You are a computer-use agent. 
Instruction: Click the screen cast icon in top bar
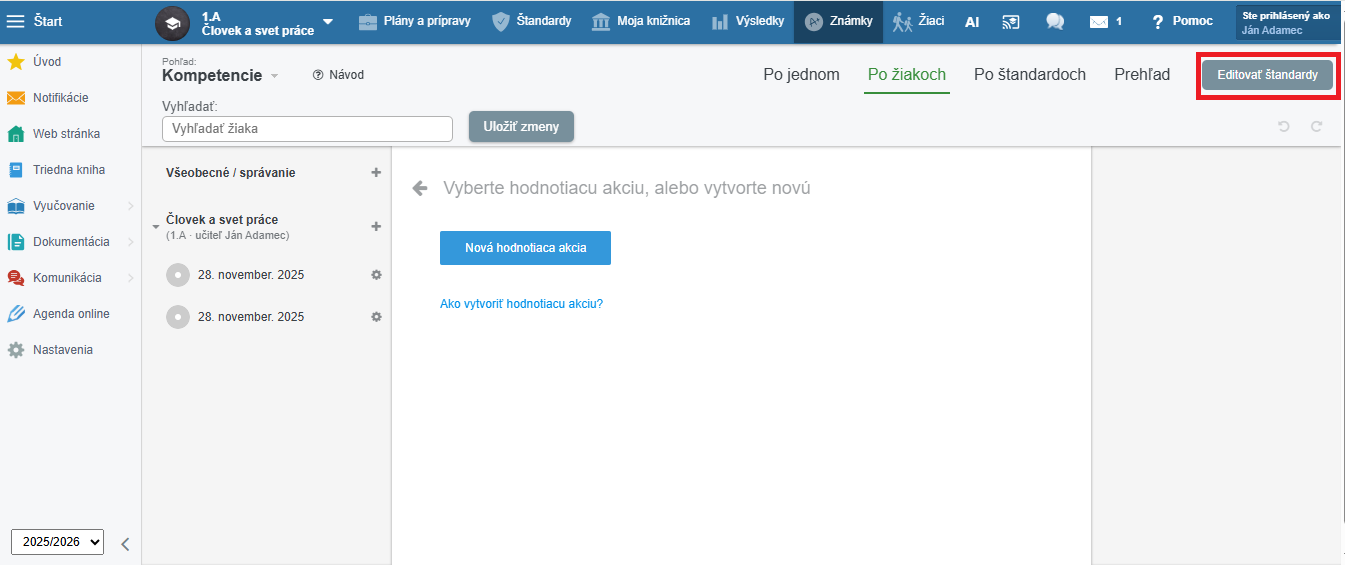1012,21
